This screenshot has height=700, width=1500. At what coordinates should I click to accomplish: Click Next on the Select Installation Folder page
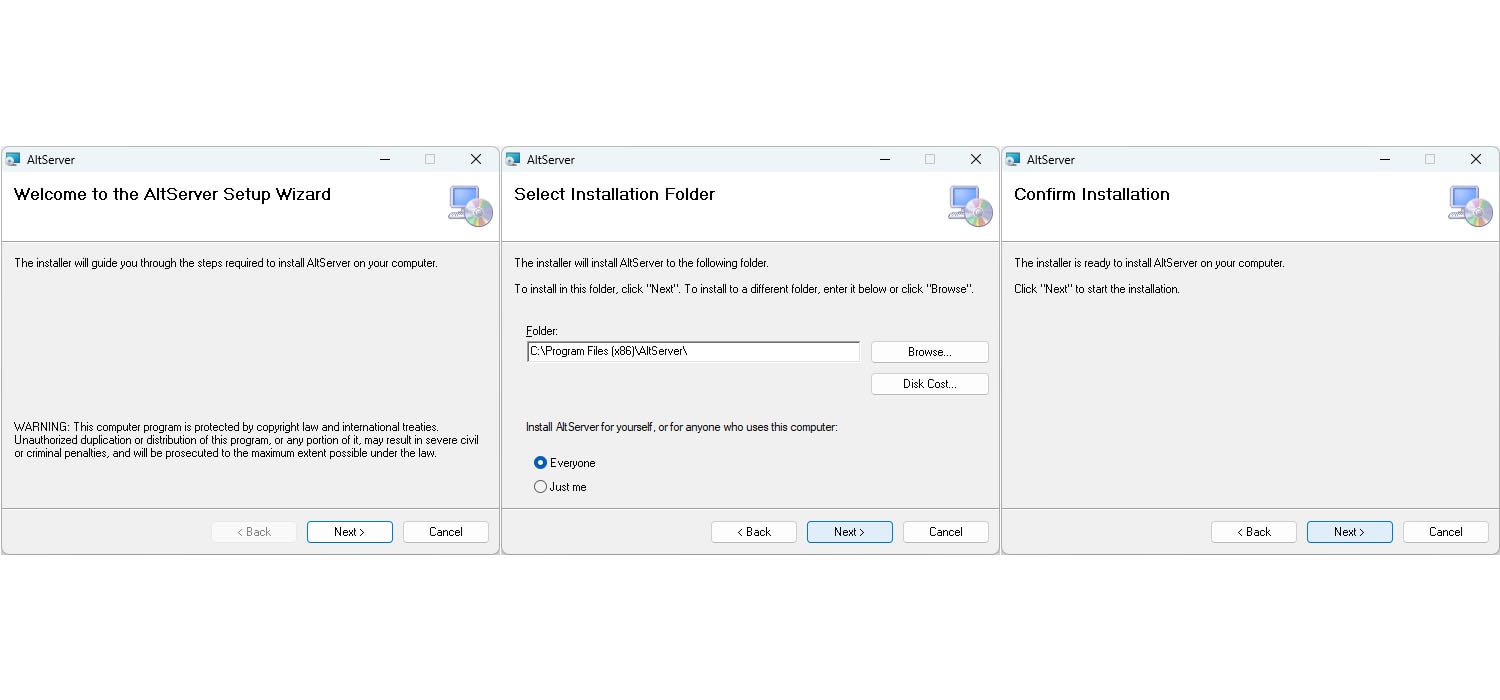(x=849, y=532)
